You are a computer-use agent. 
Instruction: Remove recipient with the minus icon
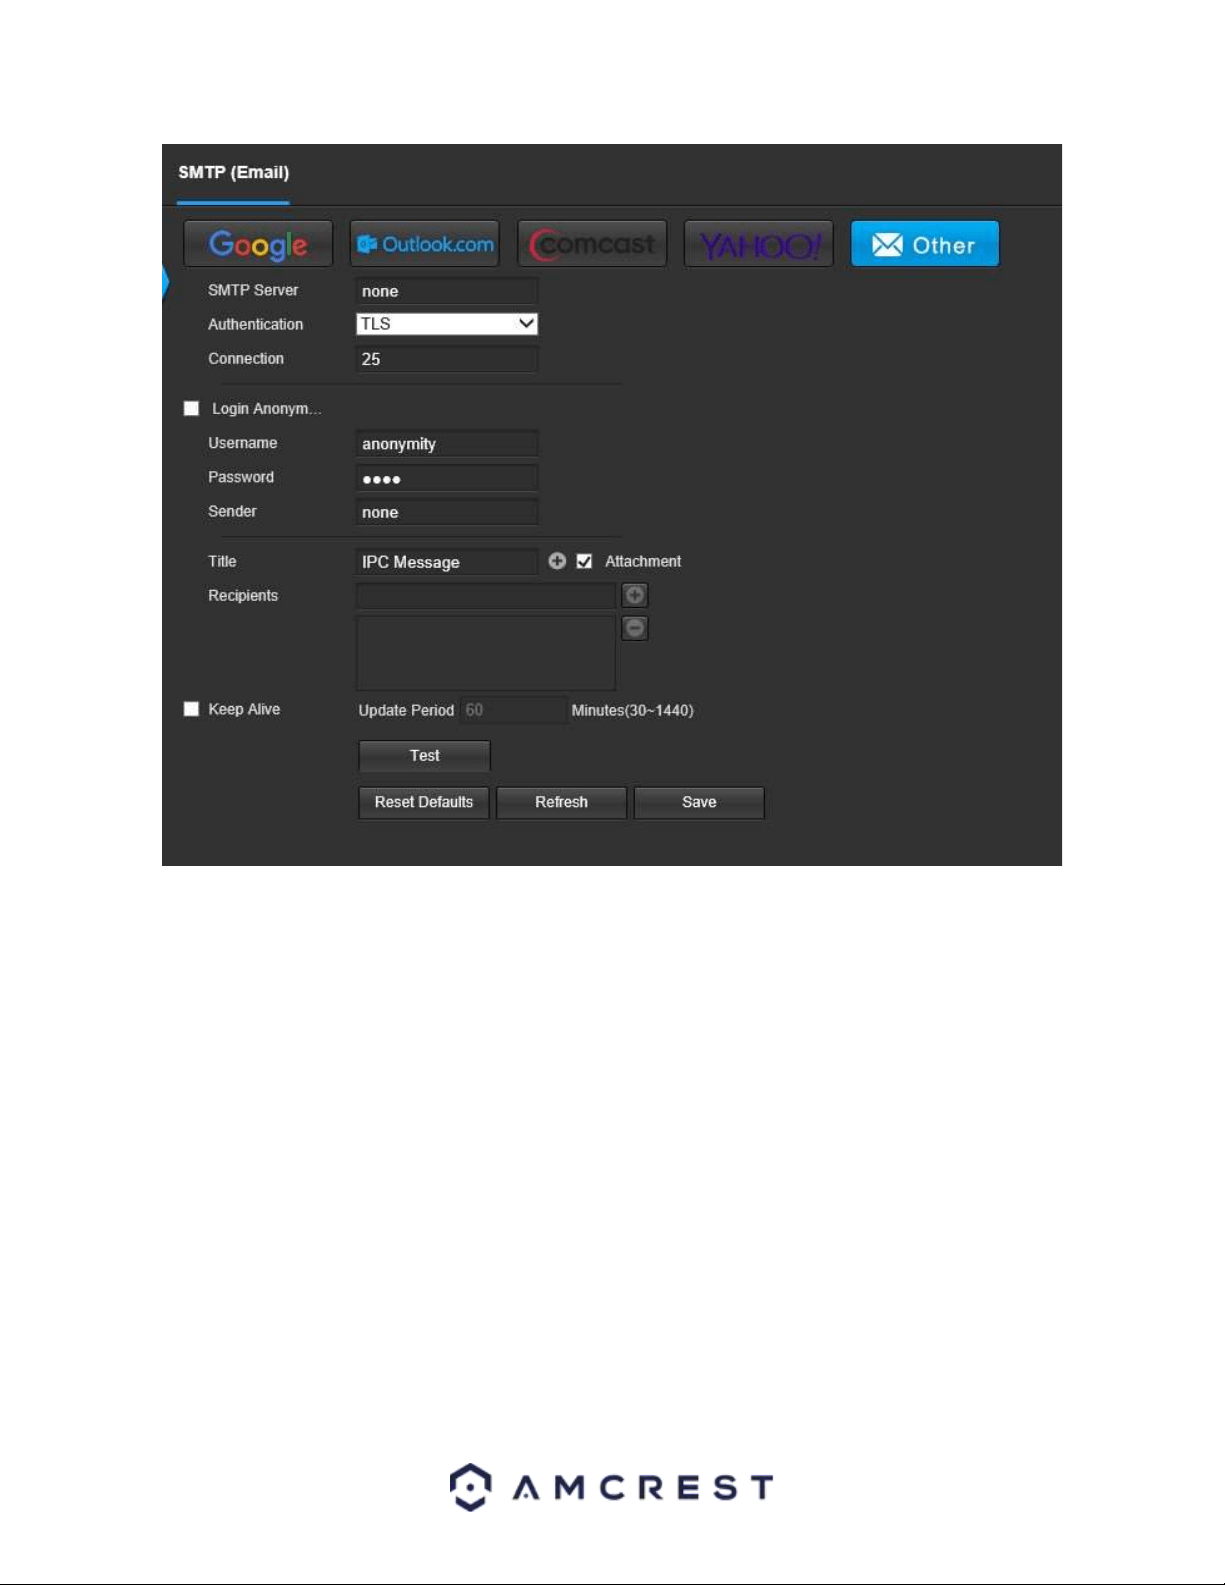click(635, 628)
